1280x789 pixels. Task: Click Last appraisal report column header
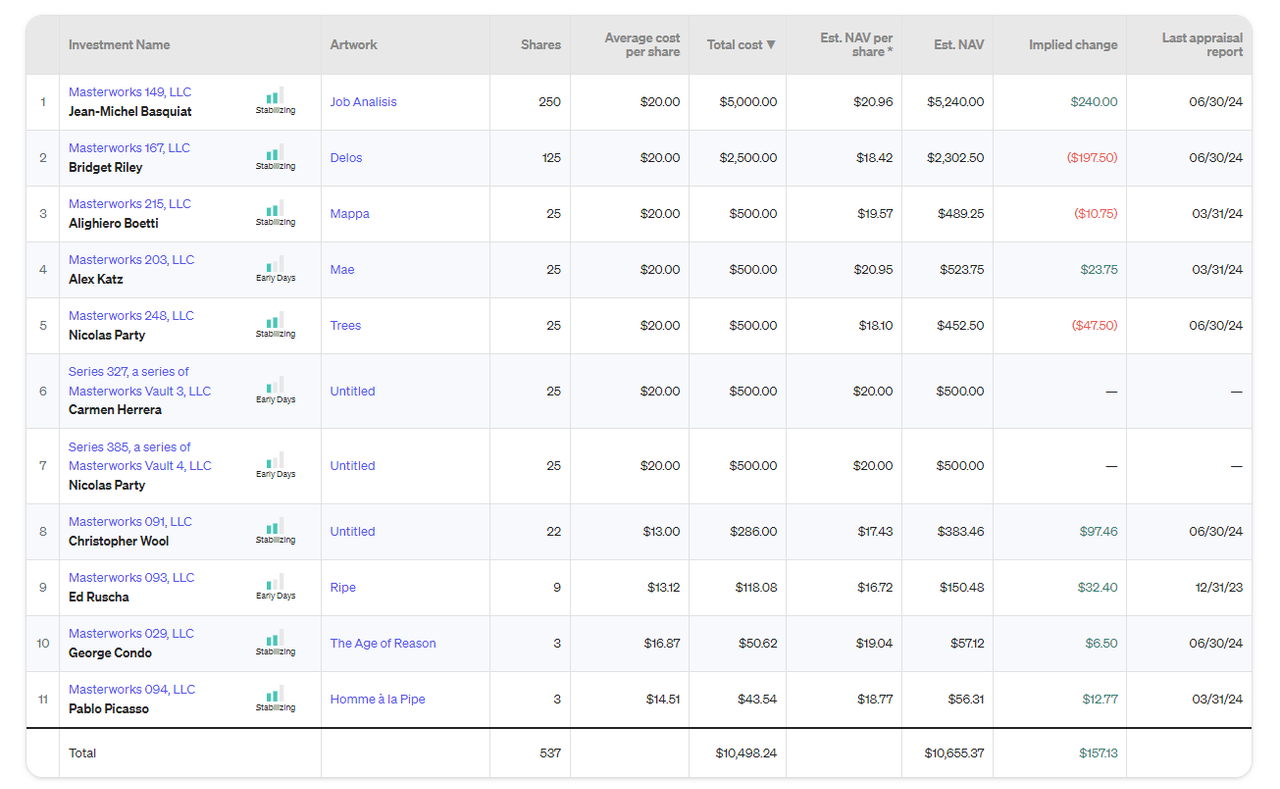tap(1202, 45)
